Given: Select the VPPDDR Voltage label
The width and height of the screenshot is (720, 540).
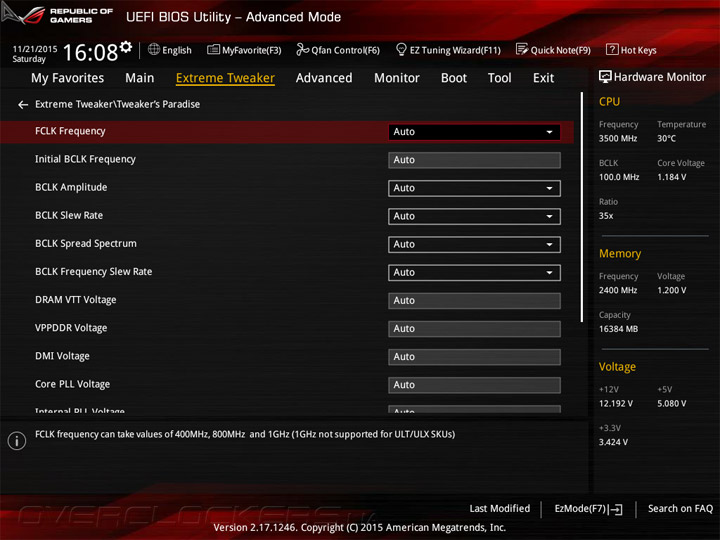Looking at the screenshot, I should pos(71,328).
